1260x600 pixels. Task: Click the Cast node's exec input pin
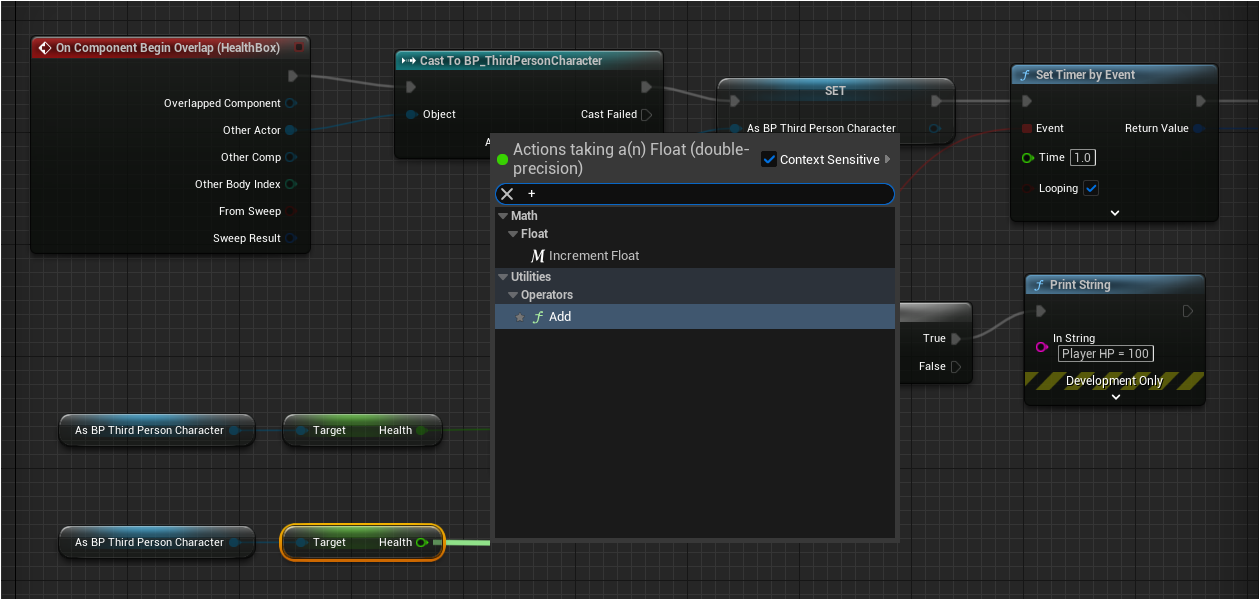(411, 87)
